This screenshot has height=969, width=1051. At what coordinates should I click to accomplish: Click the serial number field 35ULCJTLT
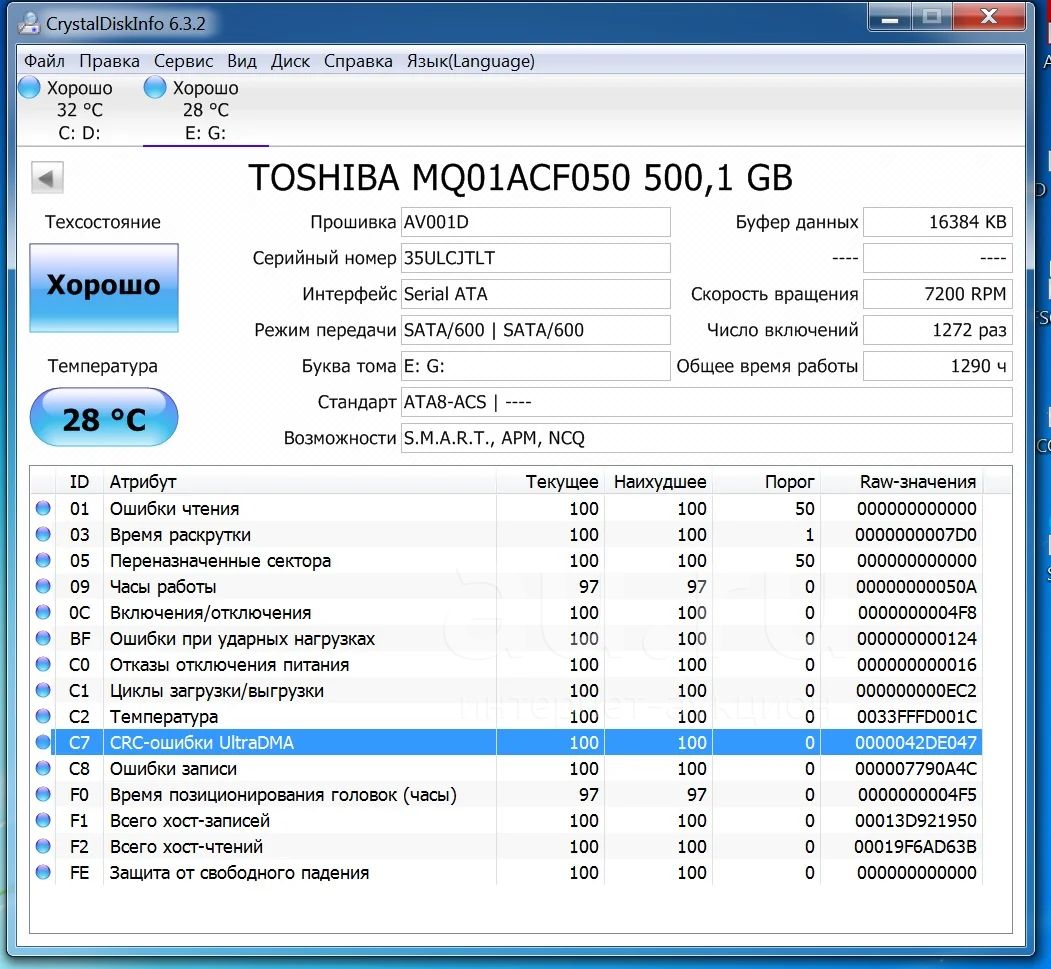pyautogui.click(x=536, y=258)
